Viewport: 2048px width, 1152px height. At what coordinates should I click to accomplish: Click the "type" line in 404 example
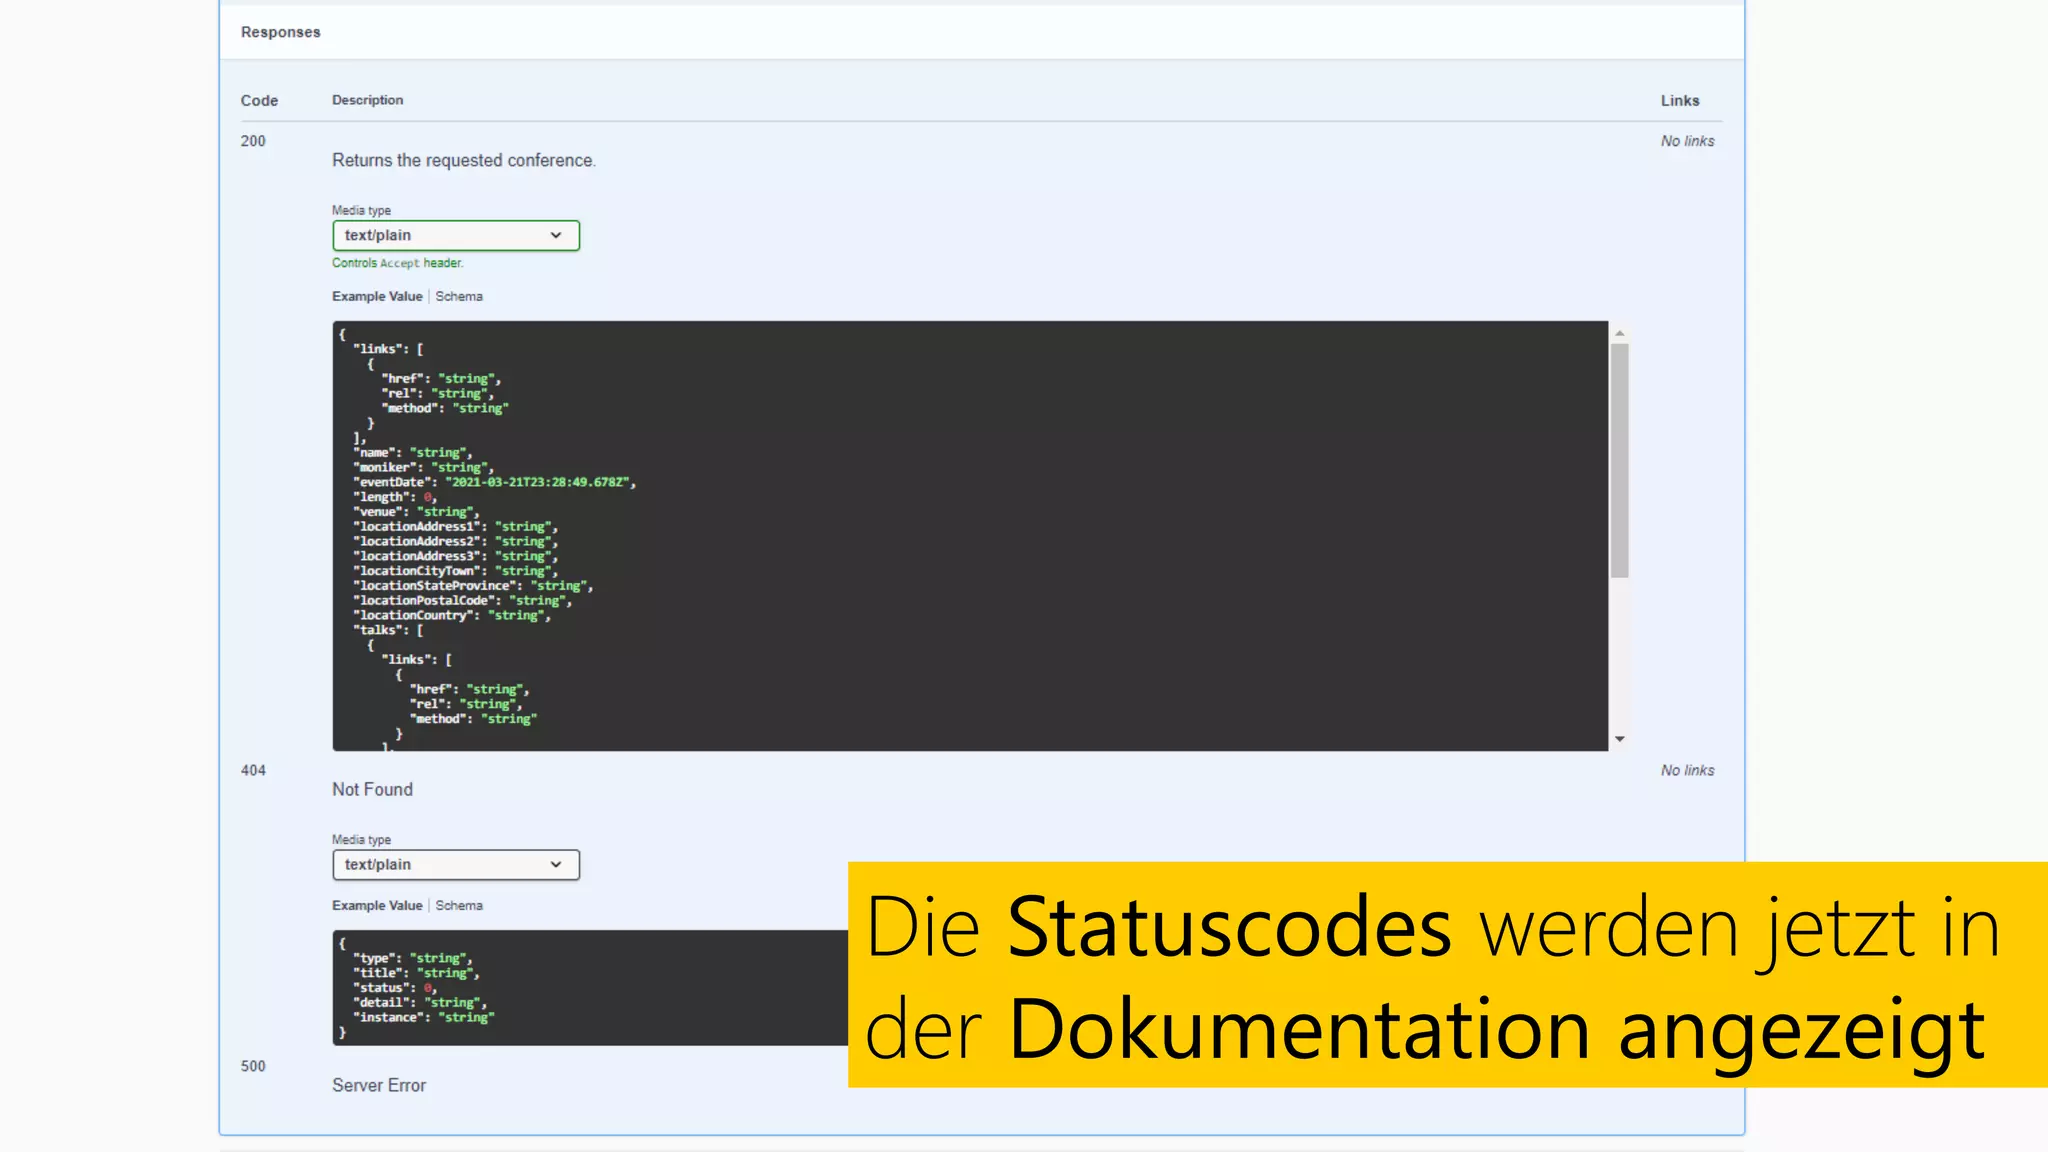point(413,958)
